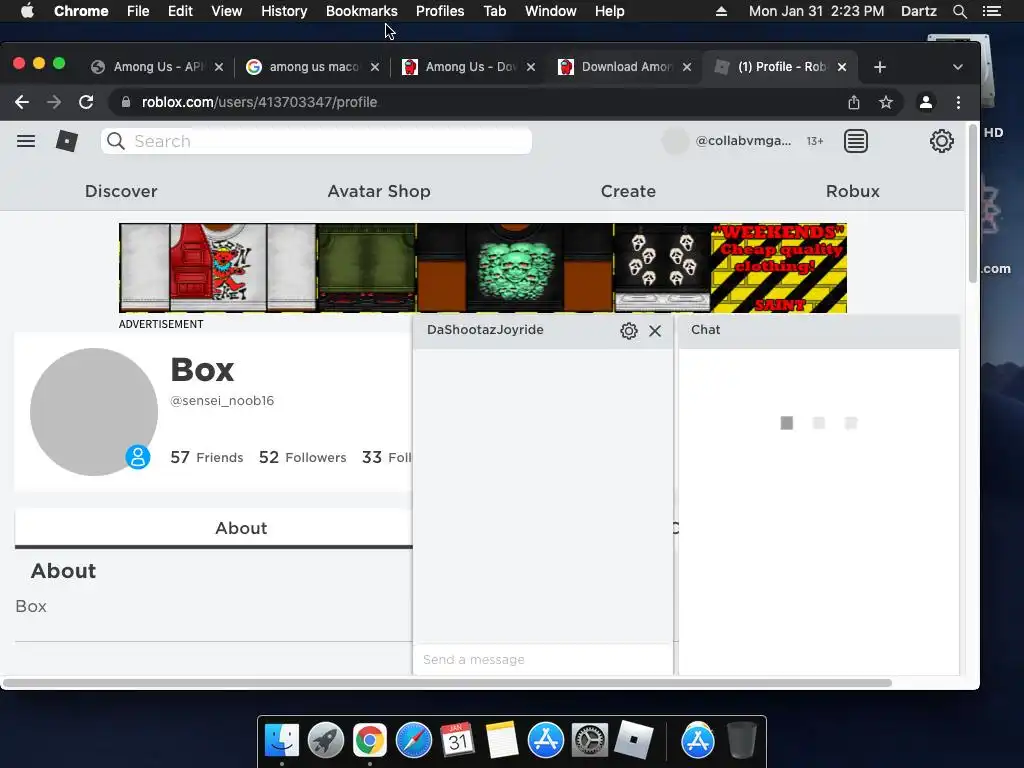
Task: Open Avatar Shop link
Action: pos(379,191)
